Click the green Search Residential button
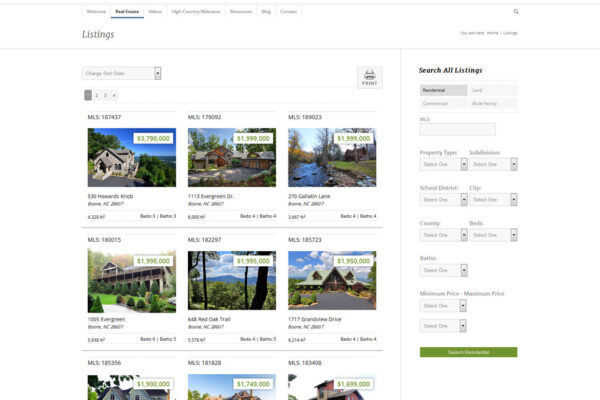The height and width of the screenshot is (400, 600). (468, 352)
